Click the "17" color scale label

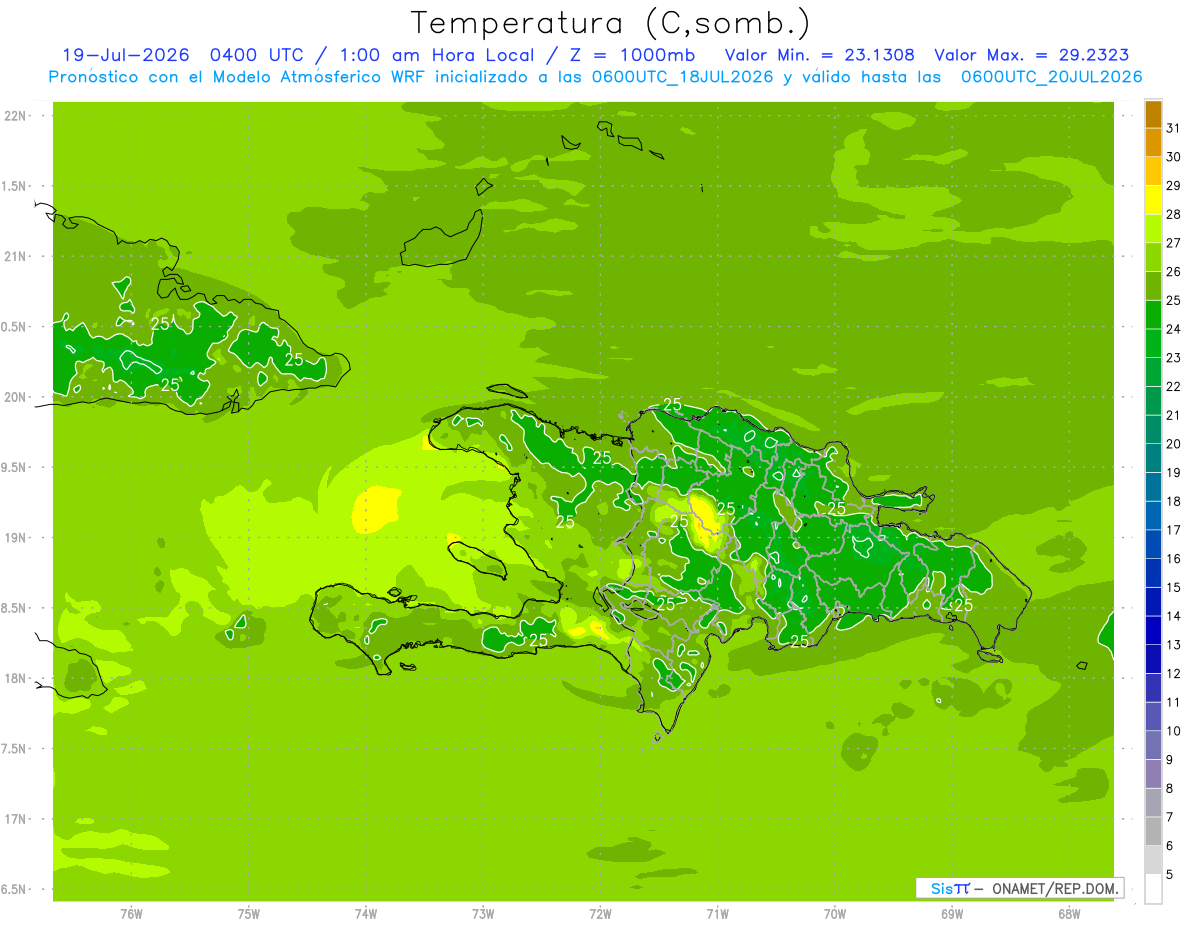1173,530
